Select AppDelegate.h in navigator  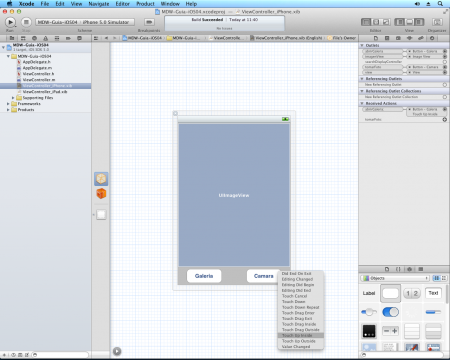(x=37, y=62)
